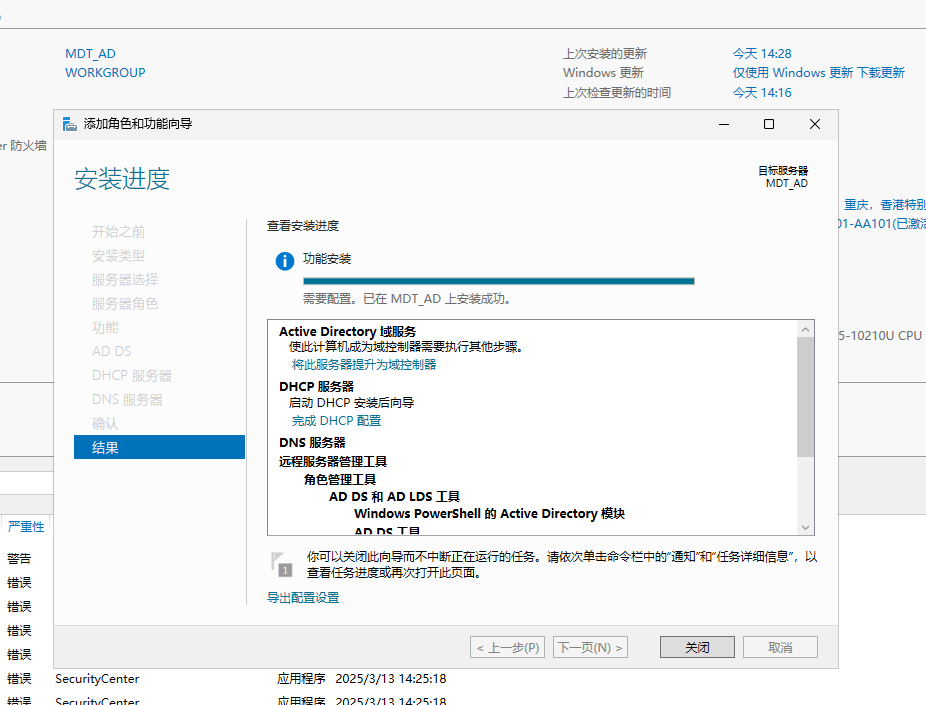Screen dimensions: 926x705
Task: Click the MDT_AD computer name link
Action: coord(90,53)
